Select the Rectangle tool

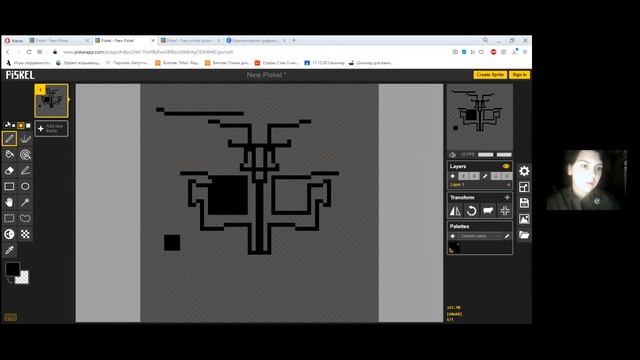tap(9, 186)
